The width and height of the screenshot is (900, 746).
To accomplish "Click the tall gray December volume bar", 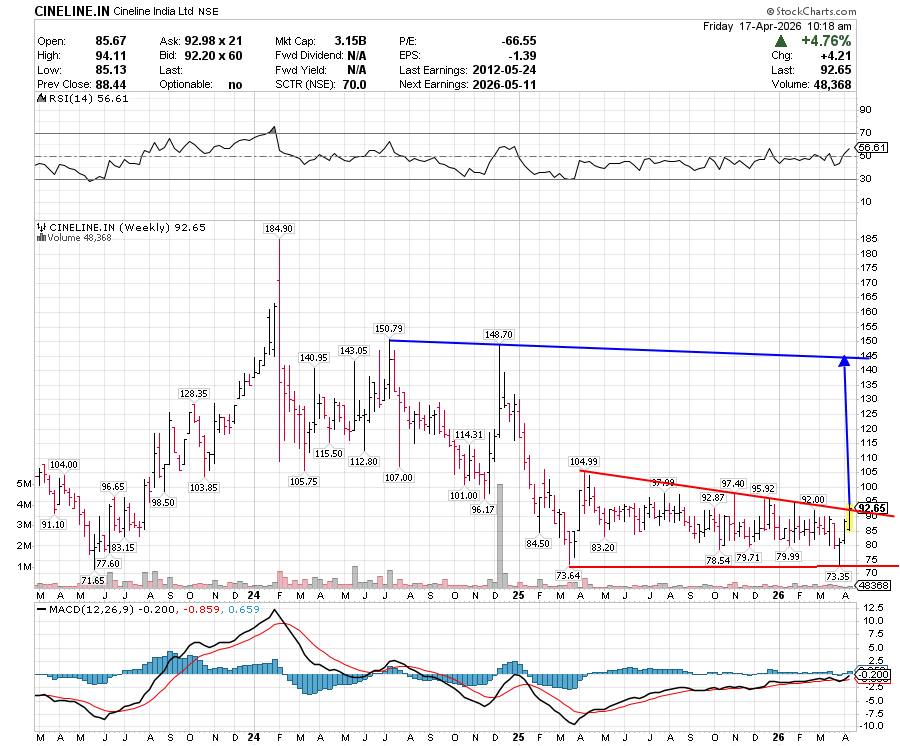I will click(x=500, y=536).
